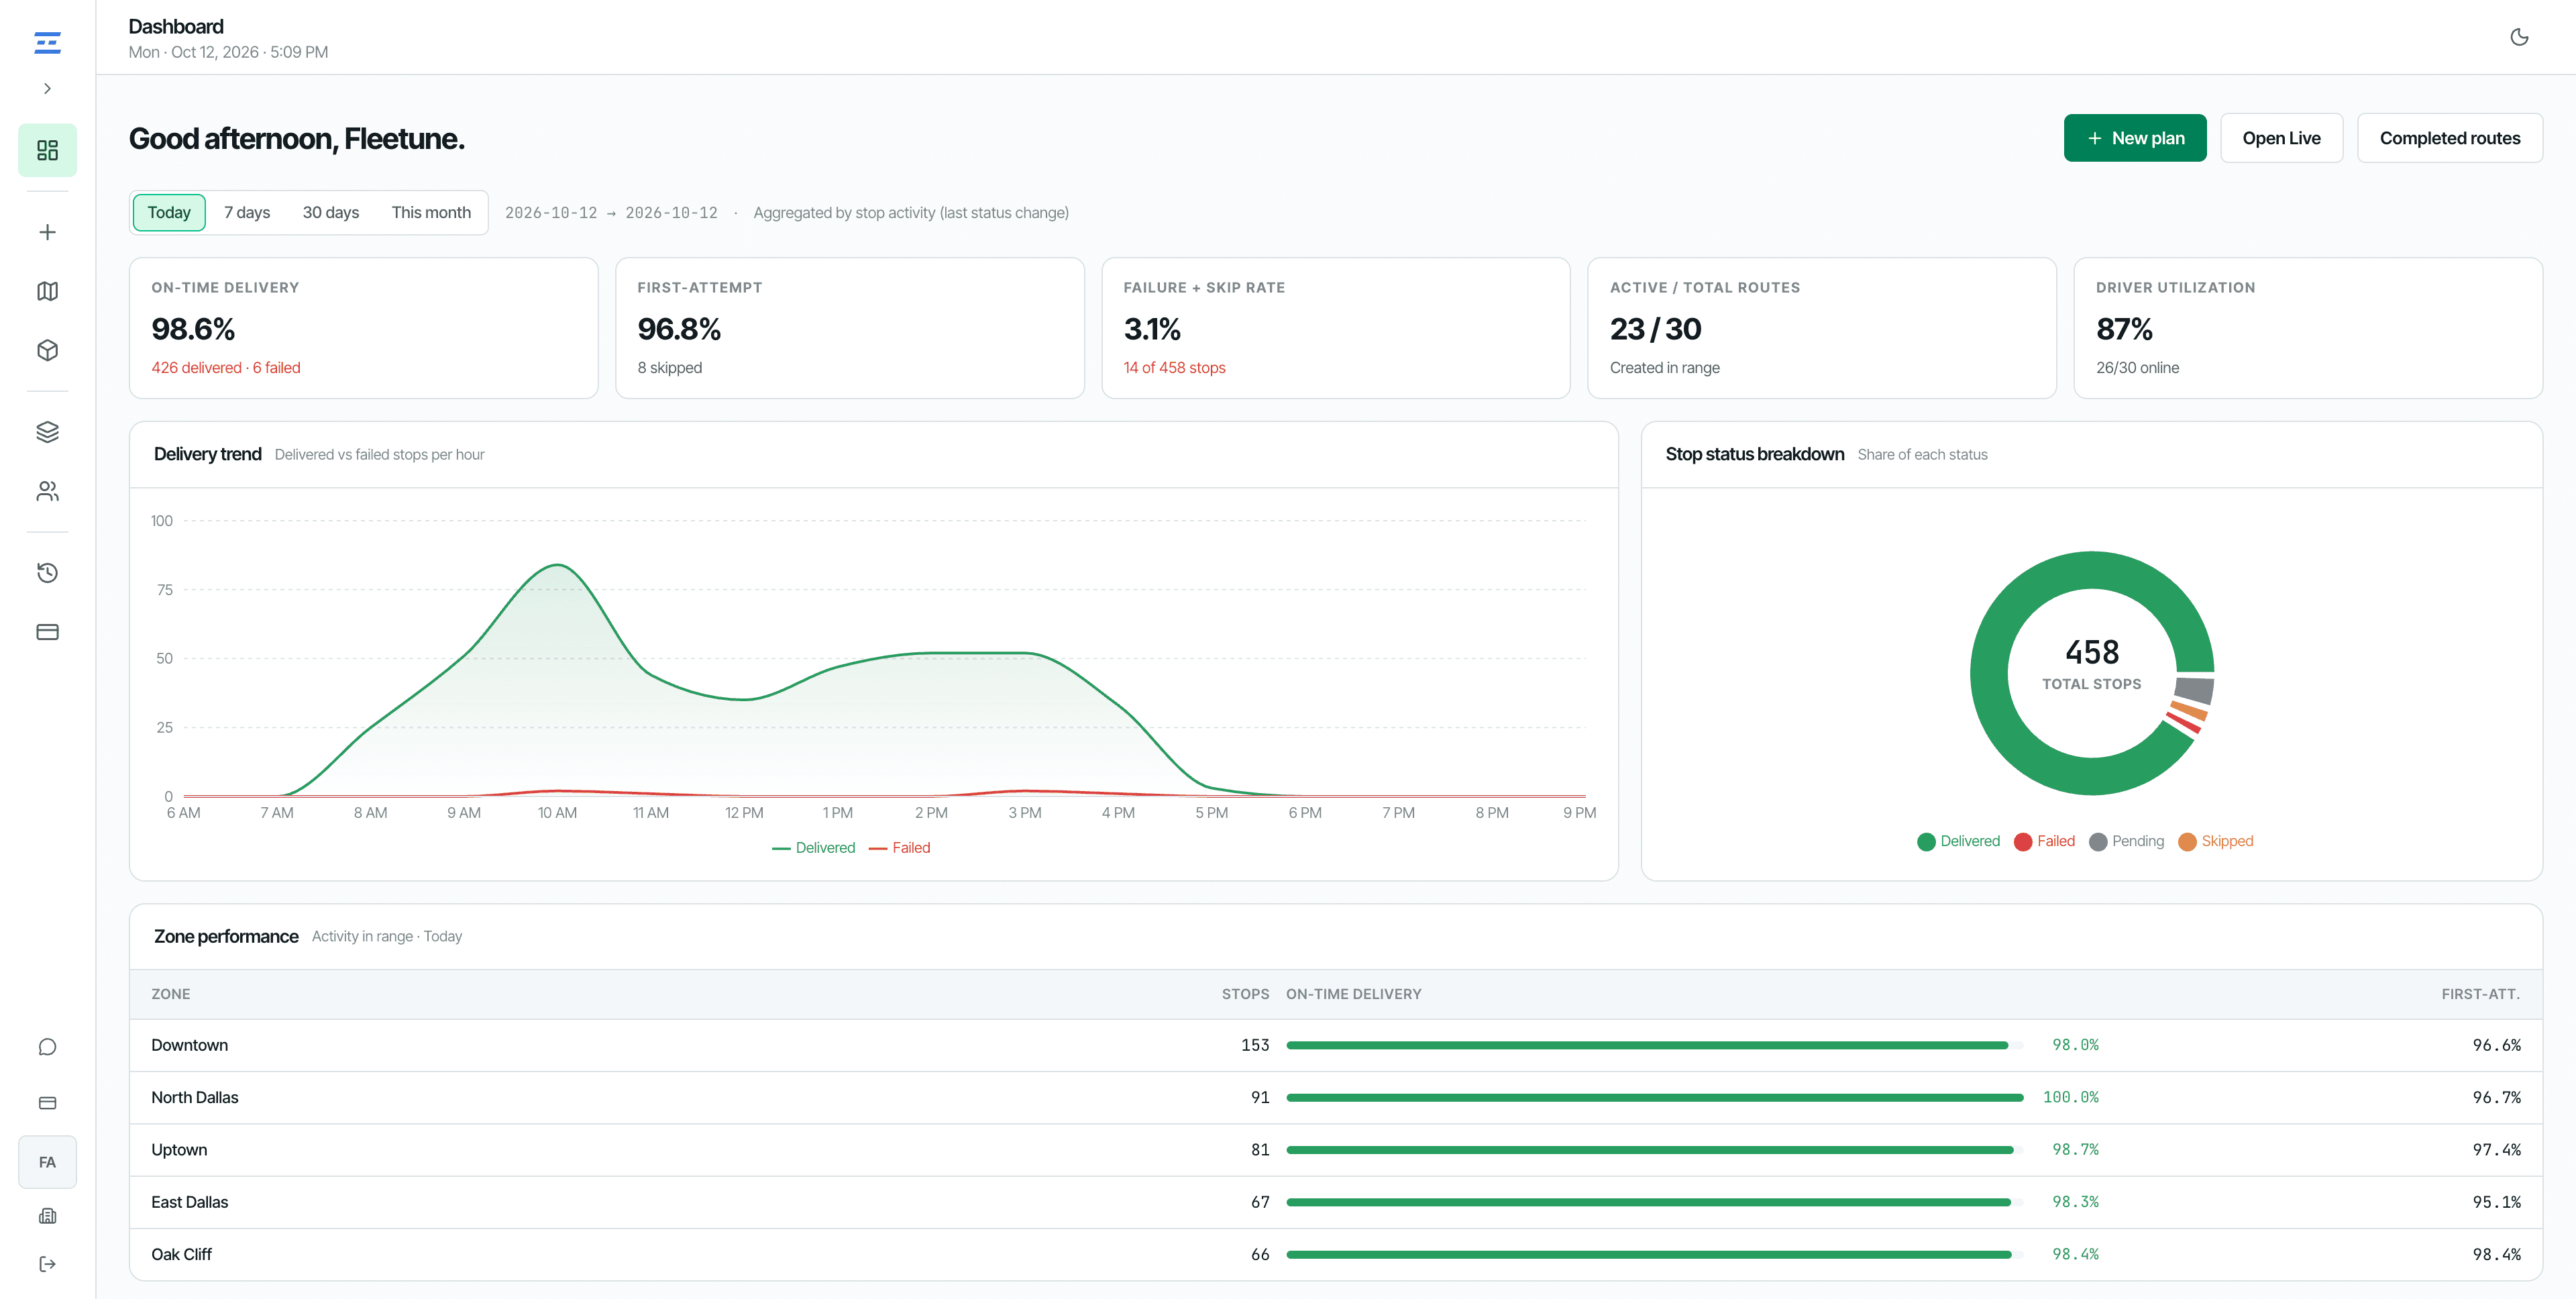Toggle Delivered in the donut chart legend
This screenshot has height=1299, width=2576.
click(x=1959, y=841)
